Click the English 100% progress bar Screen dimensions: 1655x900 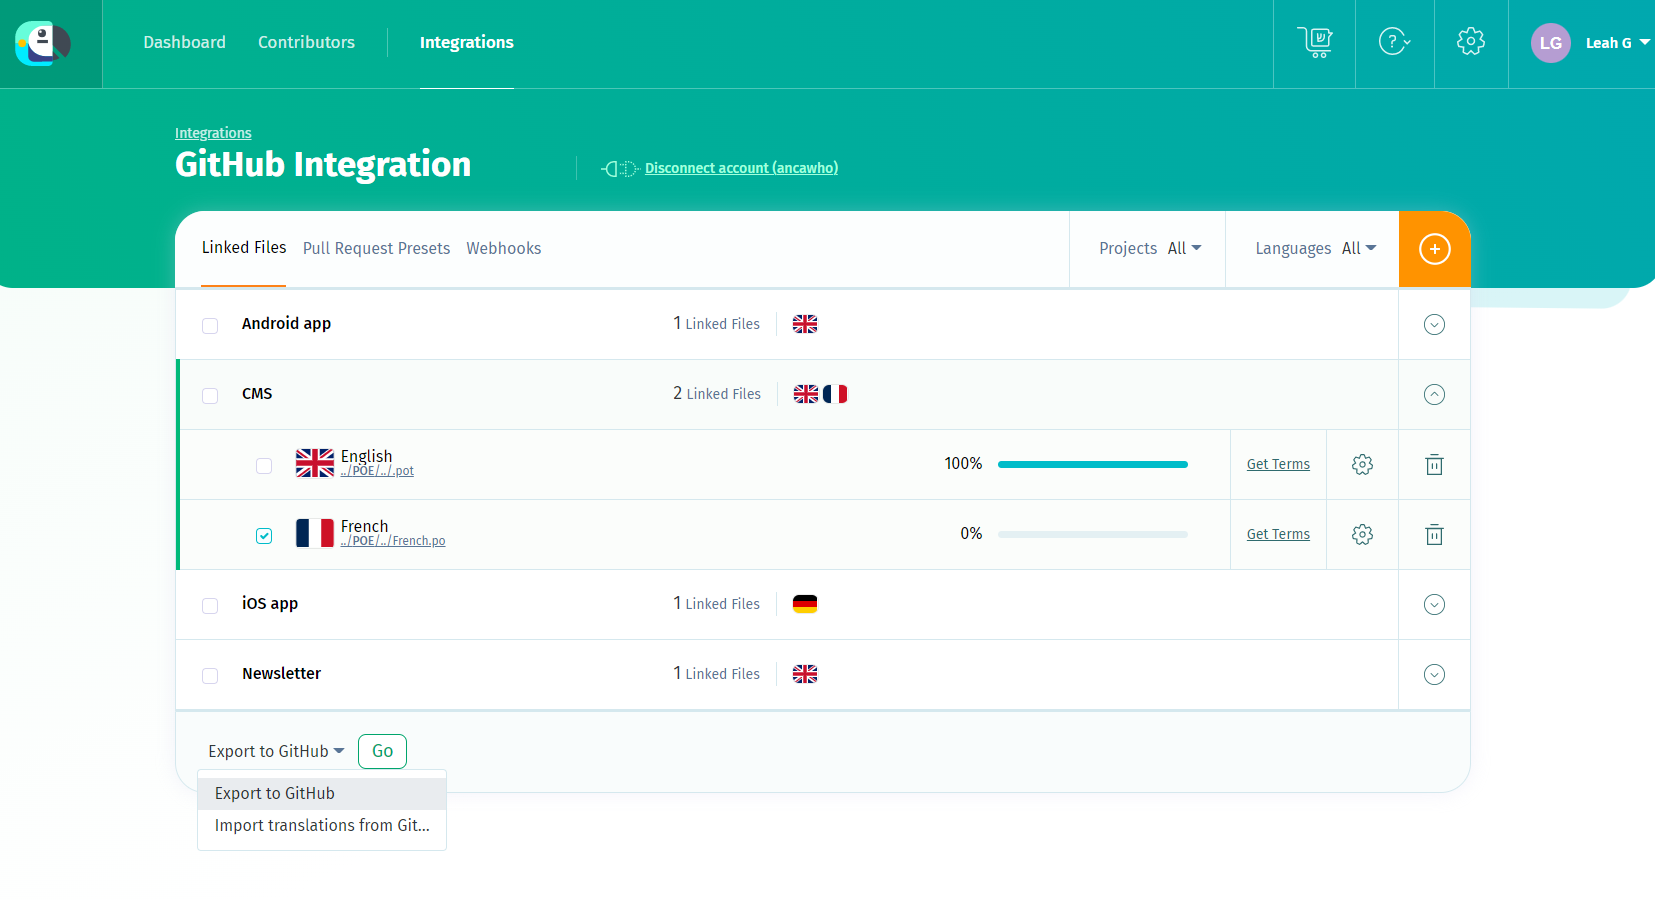[1093, 464]
